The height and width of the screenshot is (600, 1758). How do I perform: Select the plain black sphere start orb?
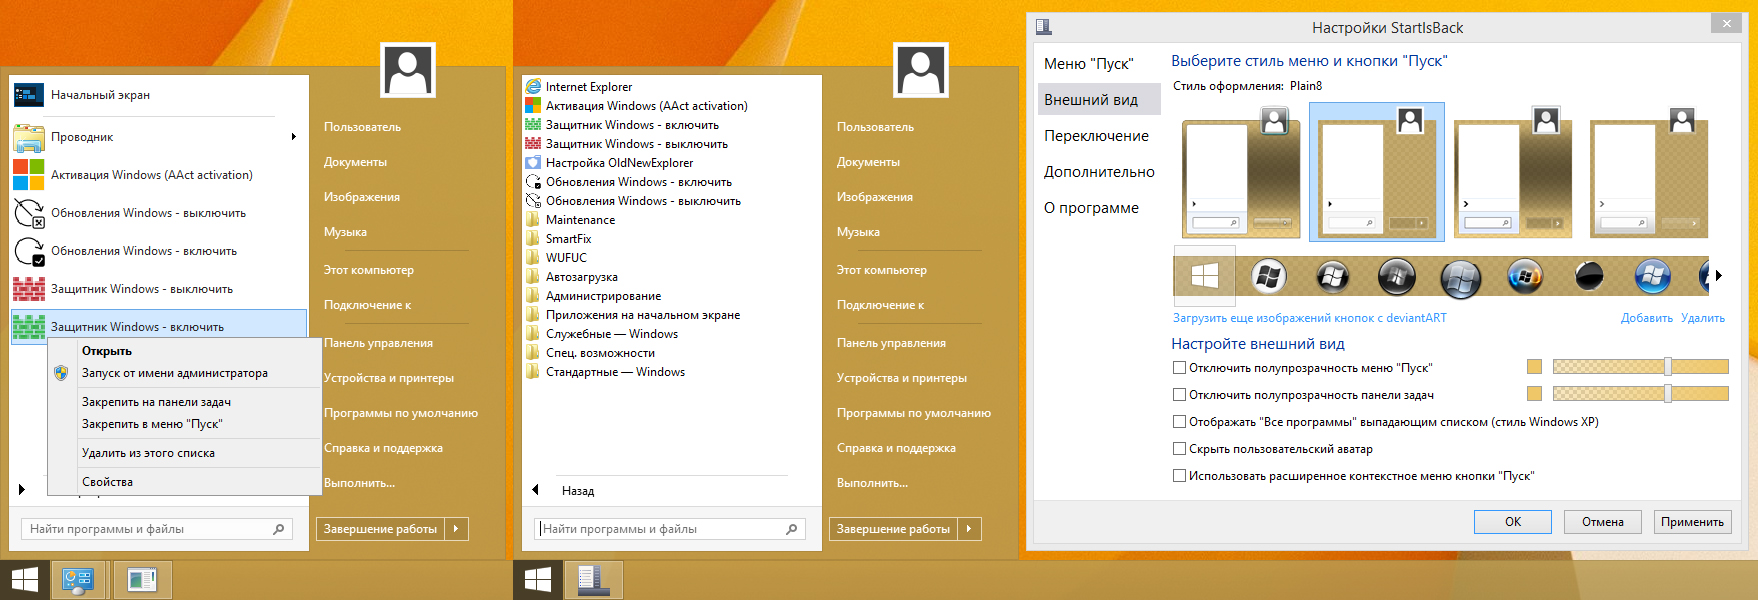pyautogui.click(x=1589, y=276)
